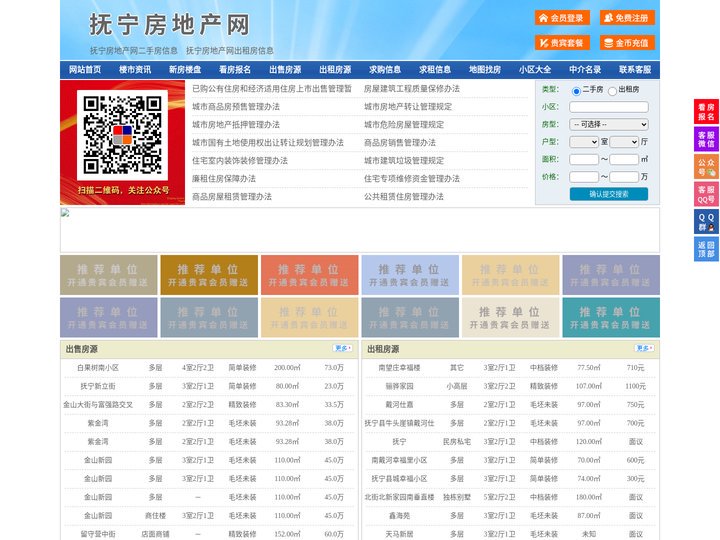
Task: Open link 公共租赁住房管理办法
Action: tap(404, 197)
